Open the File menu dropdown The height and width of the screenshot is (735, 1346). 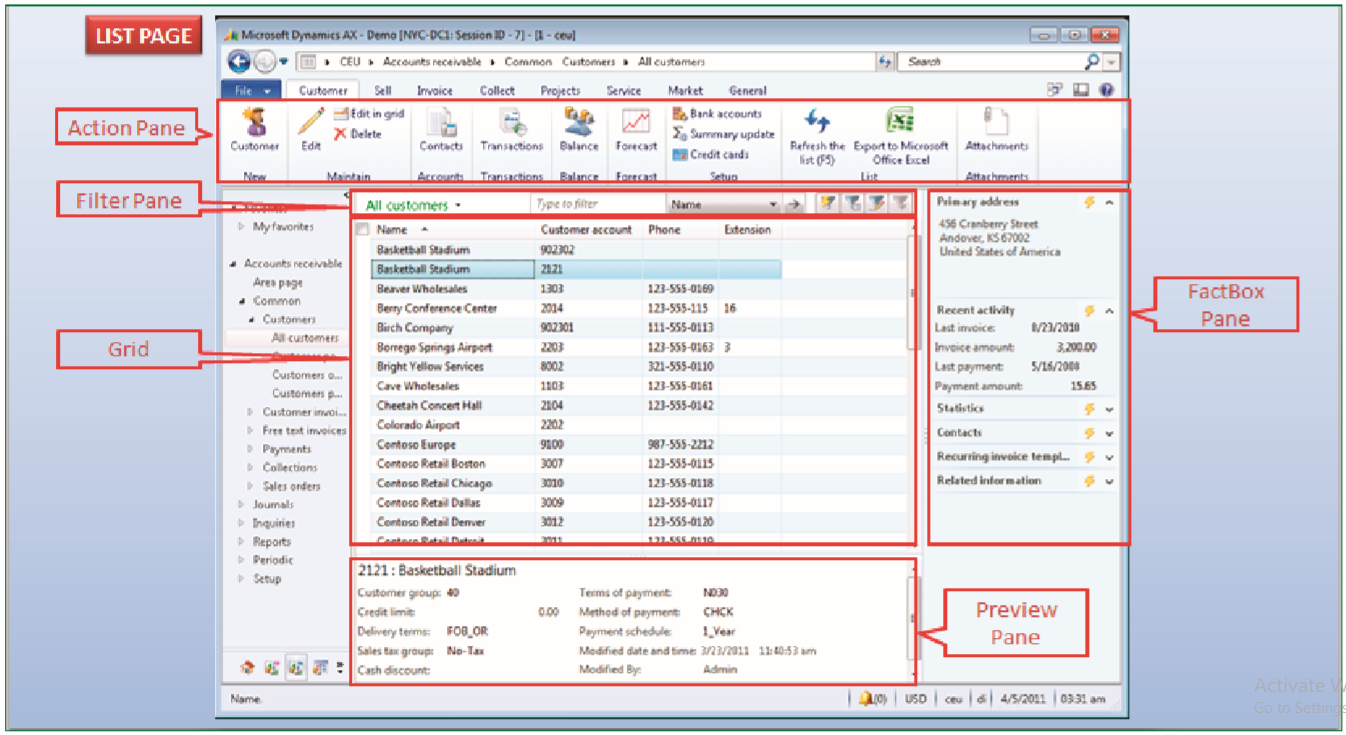253,90
